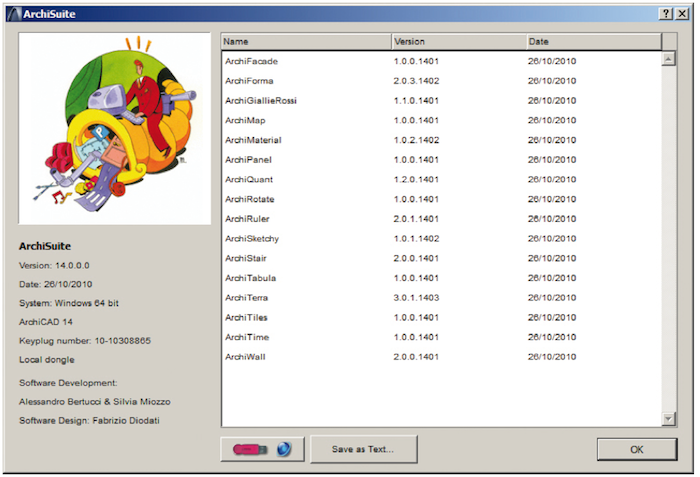This screenshot has height=477, width=700.
Task: Select the ArchiRuler row
Action: (441, 219)
